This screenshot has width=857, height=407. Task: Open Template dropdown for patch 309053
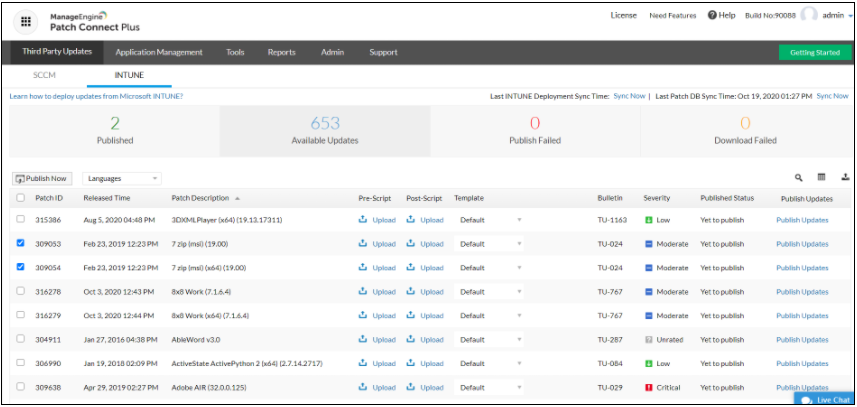(489, 244)
